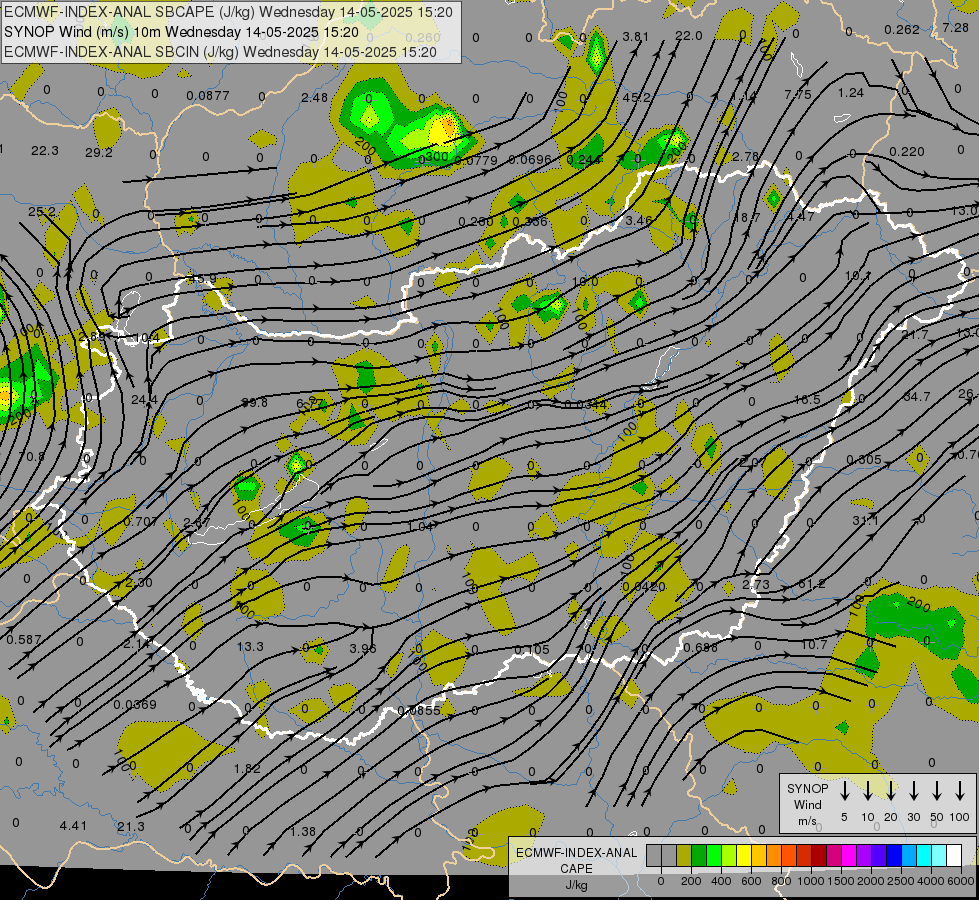
Task: Click the map value 22.0
Action: click(689, 36)
